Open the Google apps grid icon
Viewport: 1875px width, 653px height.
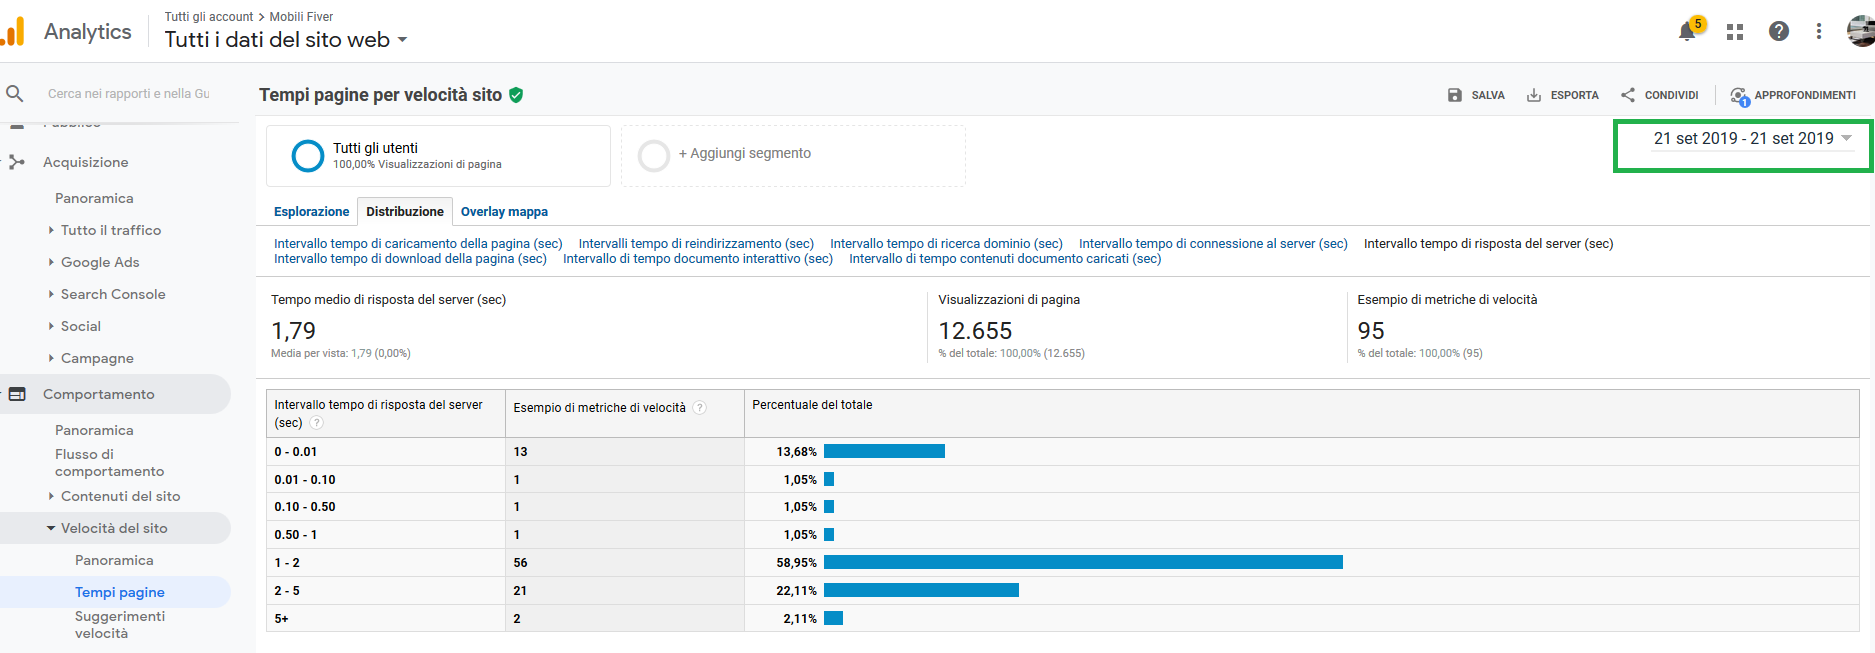(1735, 32)
